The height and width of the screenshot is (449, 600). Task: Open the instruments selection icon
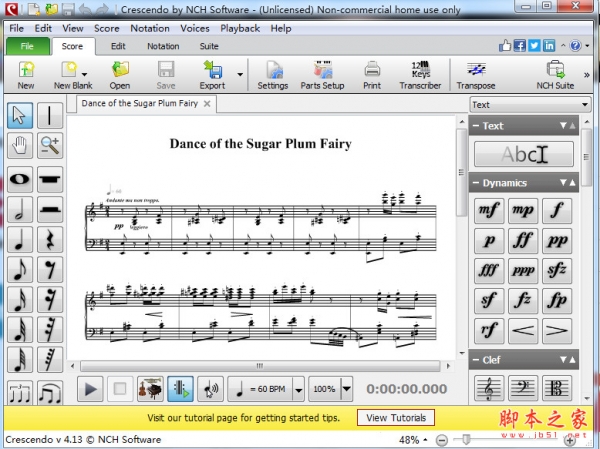[x=150, y=389]
